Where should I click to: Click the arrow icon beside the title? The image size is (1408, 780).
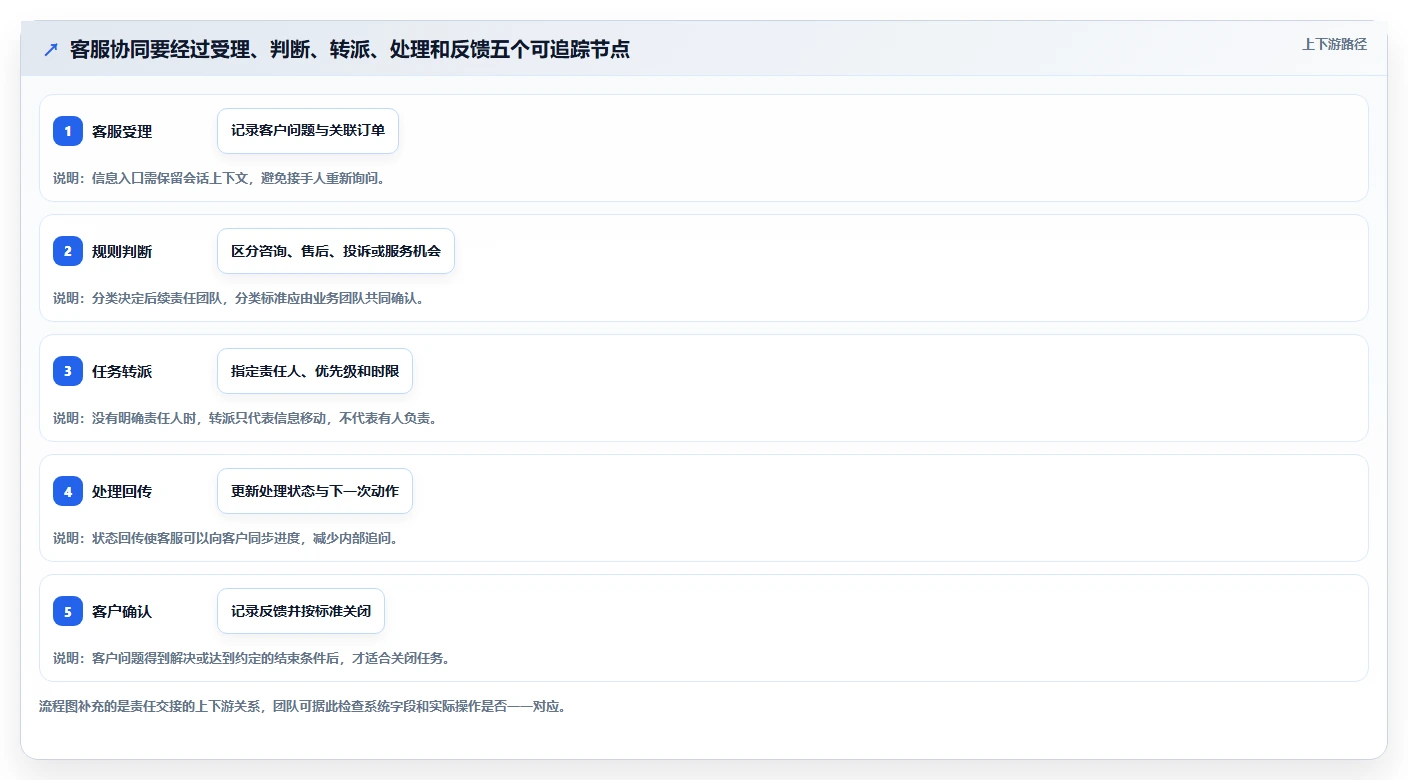(x=51, y=50)
